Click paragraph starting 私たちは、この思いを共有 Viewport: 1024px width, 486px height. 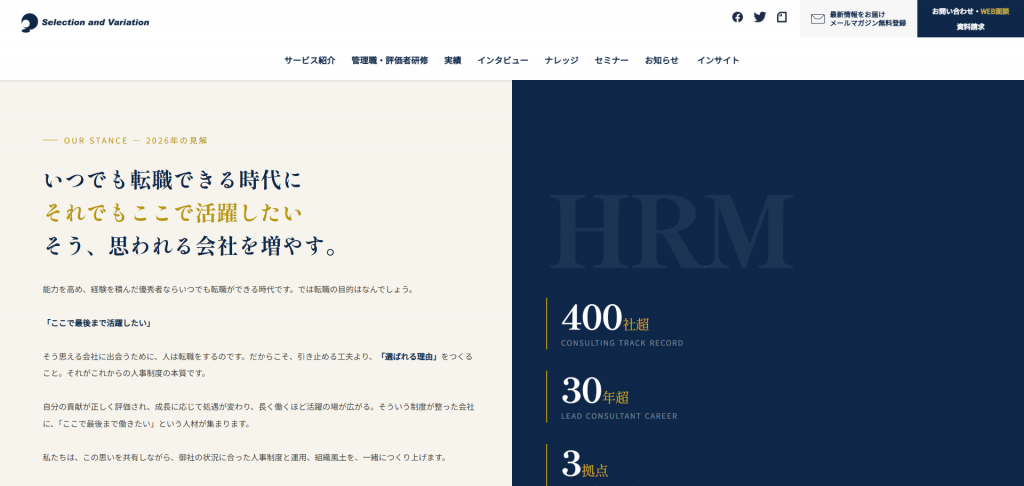[244, 457]
